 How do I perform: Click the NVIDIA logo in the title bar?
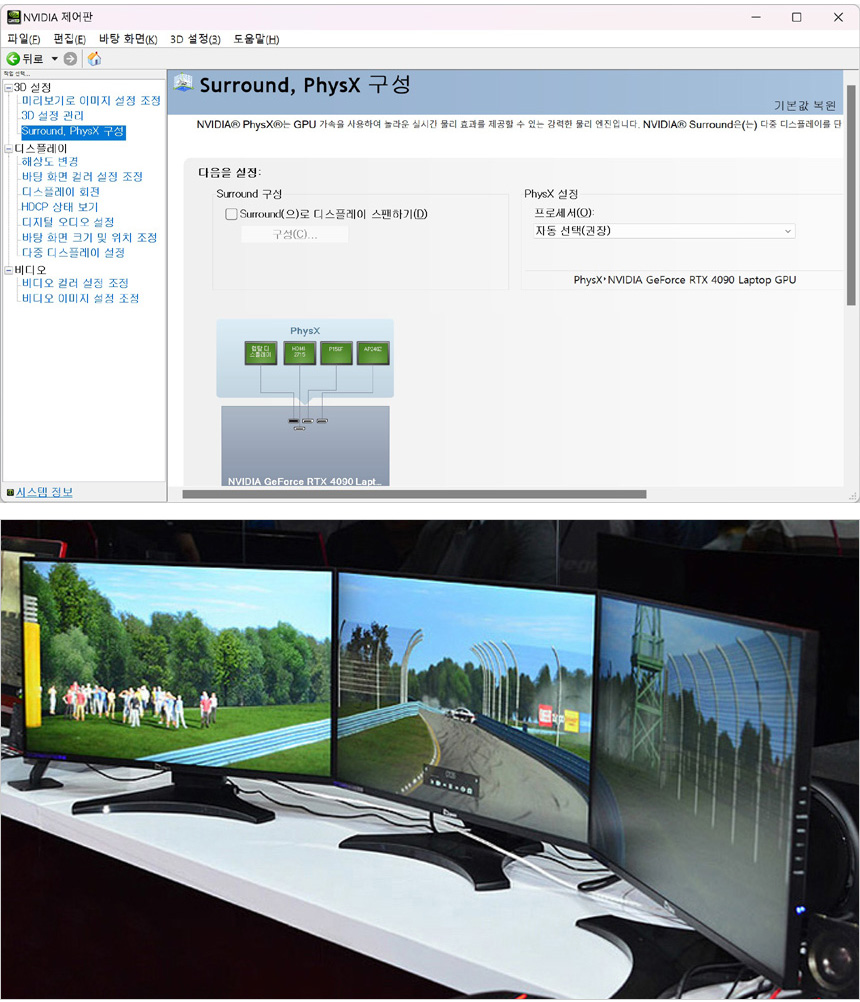[13, 17]
